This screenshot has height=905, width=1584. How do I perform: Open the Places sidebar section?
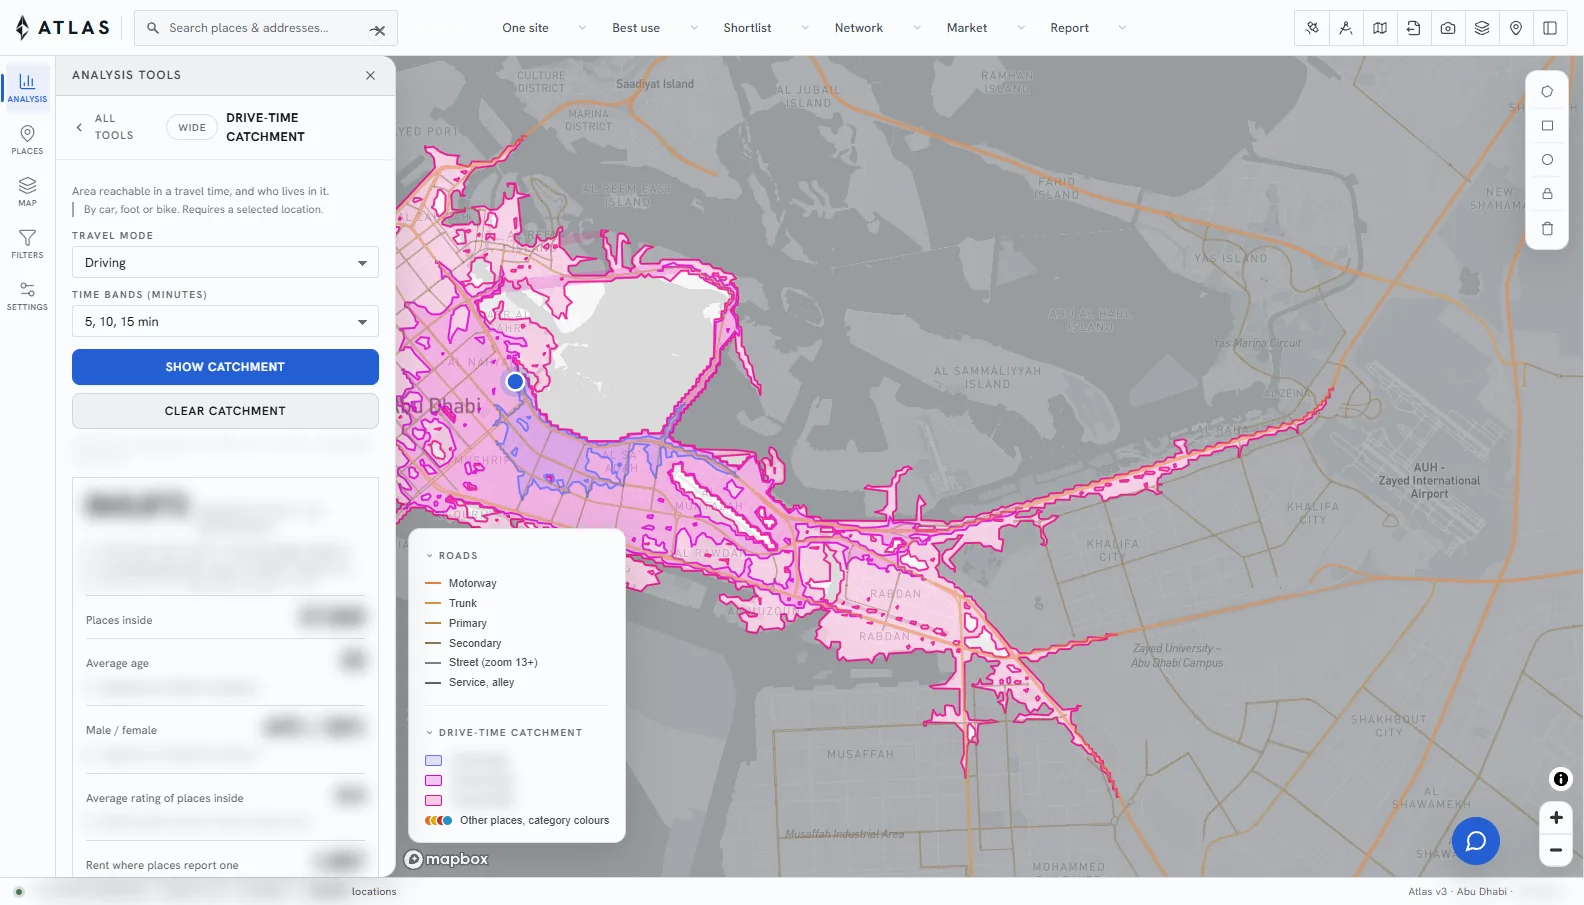[27, 140]
